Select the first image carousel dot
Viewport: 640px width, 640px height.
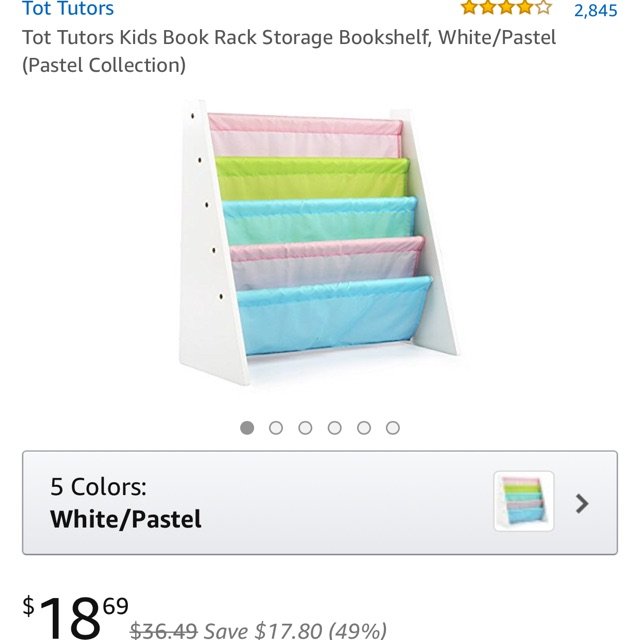click(x=247, y=428)
